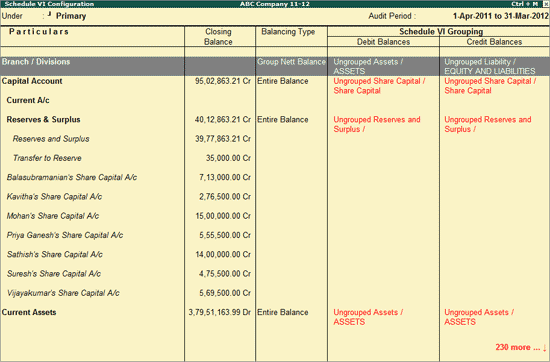
Task: Select Suresh's Share Capital A/c
Action: point(54,274)
